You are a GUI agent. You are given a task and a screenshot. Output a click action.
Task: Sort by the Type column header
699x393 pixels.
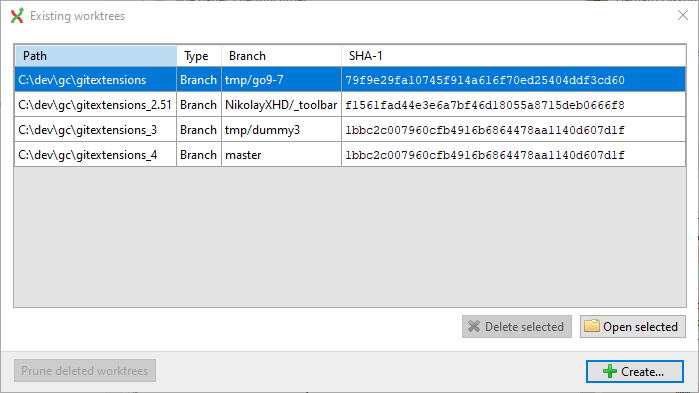[199, 56]
